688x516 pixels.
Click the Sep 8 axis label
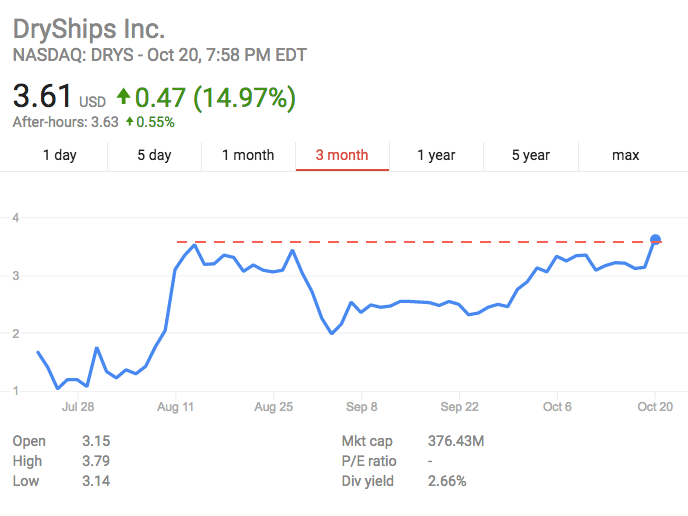[361, 407]
